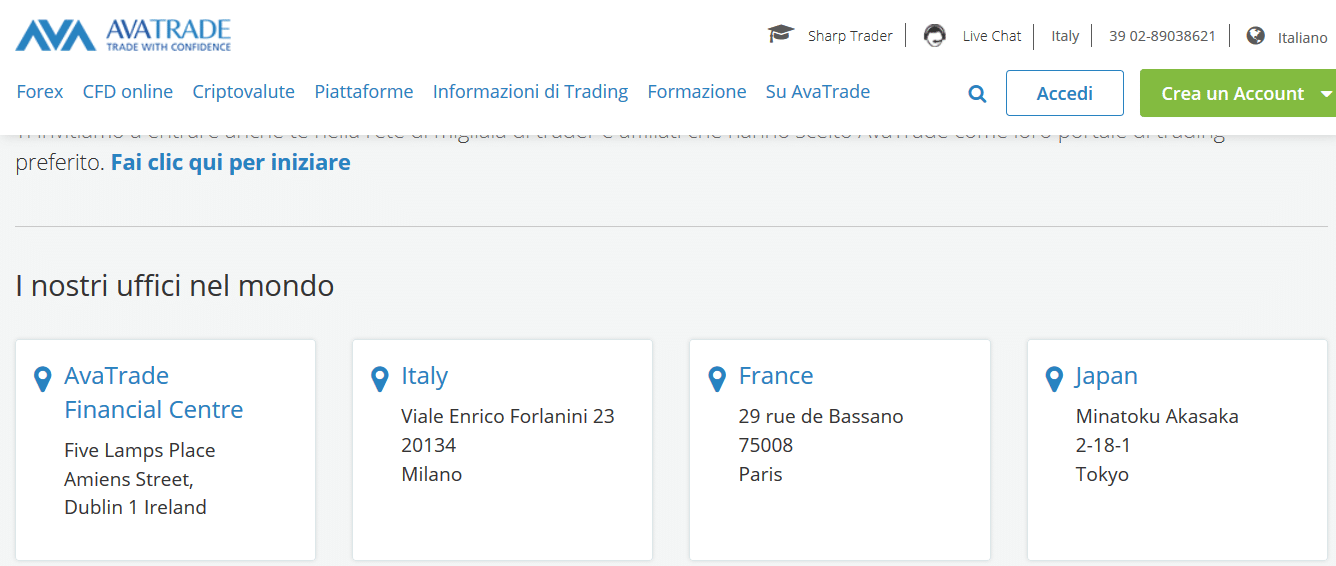Click the phone number 39 02-89038621
This screenshot has width=1336, height=566.
point(1162,36)
